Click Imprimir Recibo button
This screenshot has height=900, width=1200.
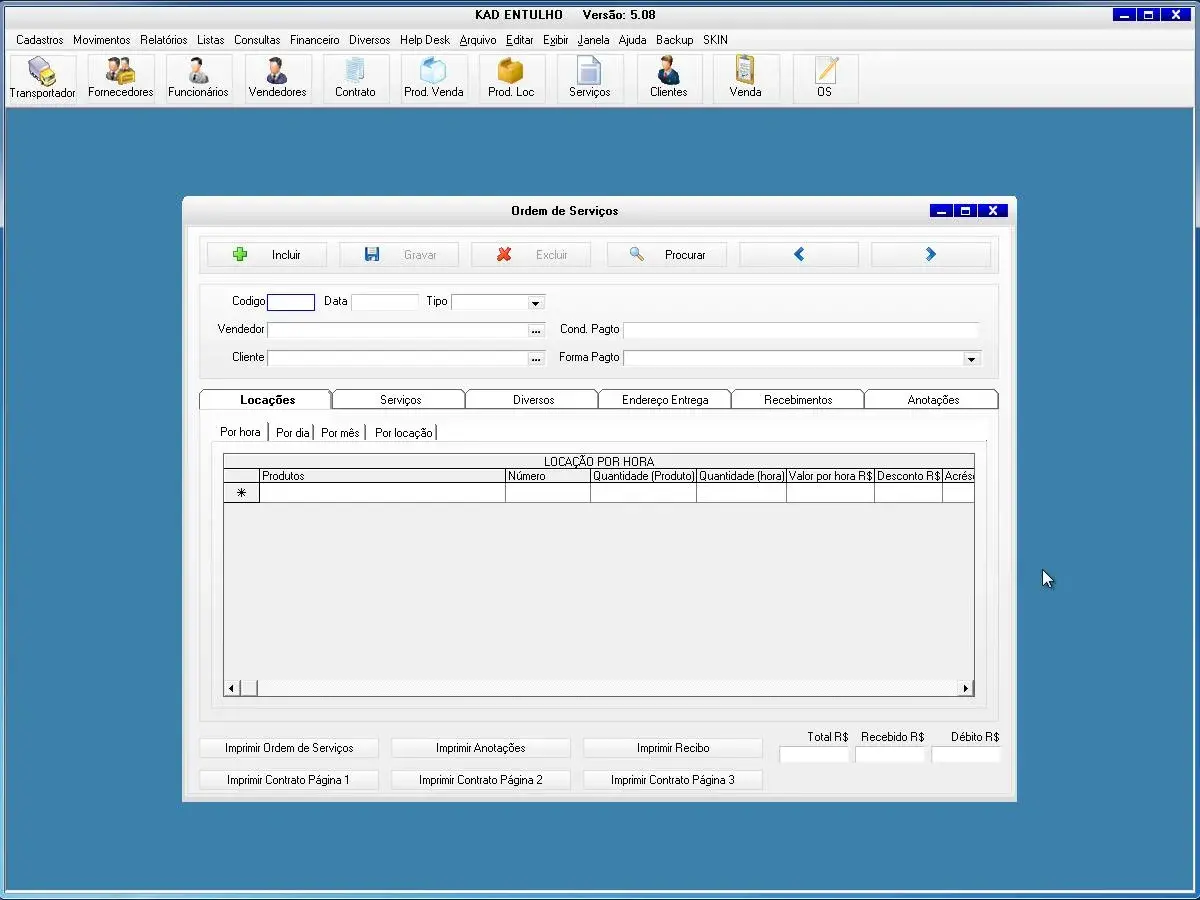(672, 748)
